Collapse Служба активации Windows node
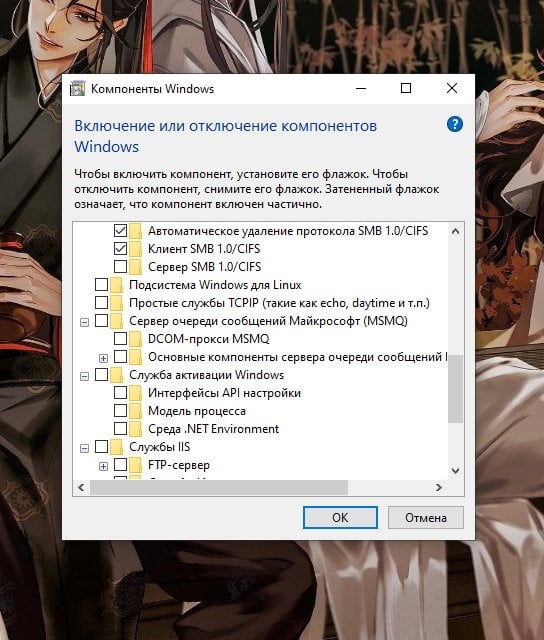Image resolution: width=544 pixels, height=640 pixels. point(84,376)
